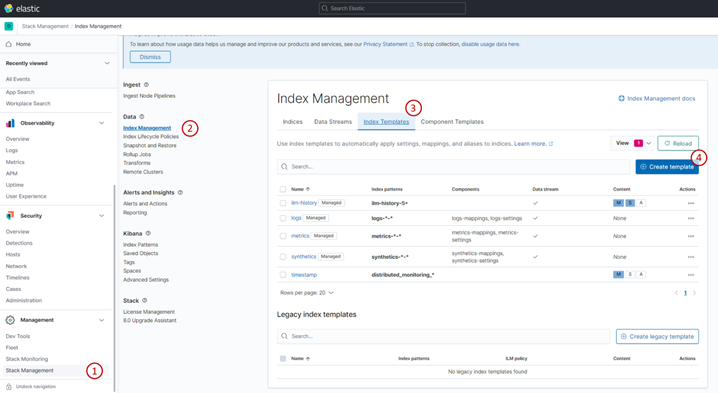Click Create legacy template button
718x393 pixels.
[657, 336]
